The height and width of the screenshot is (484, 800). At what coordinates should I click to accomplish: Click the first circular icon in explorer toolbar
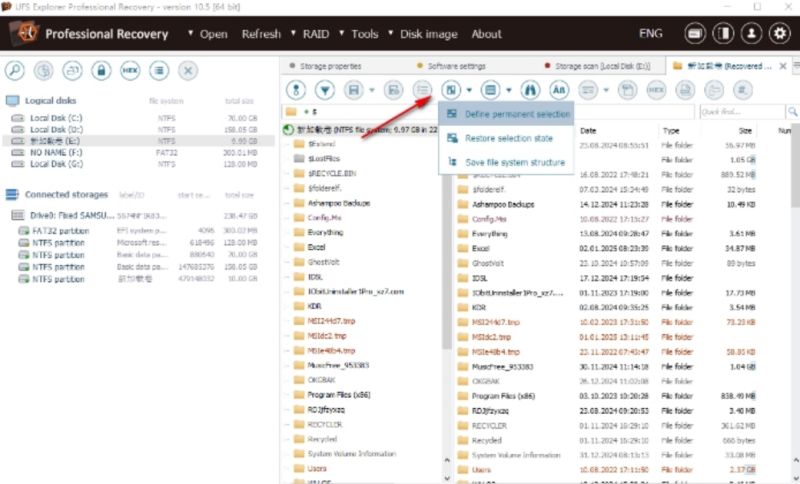(x=296, y=90)
